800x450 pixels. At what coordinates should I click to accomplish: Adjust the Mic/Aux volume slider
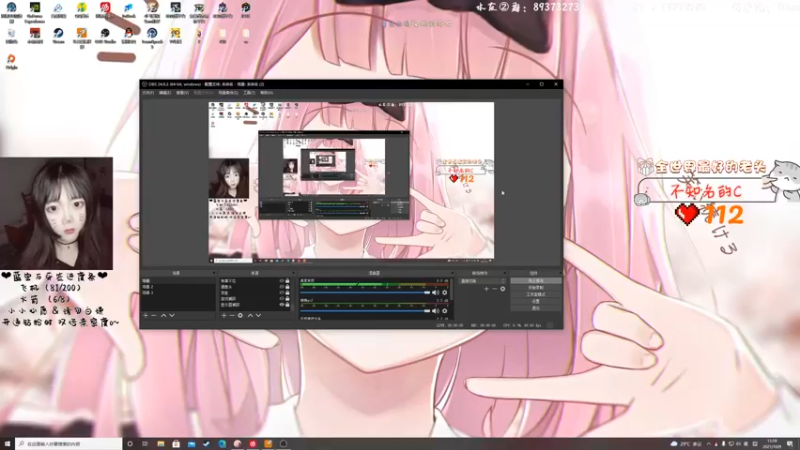pyautogui.click(x=365, y=311)
